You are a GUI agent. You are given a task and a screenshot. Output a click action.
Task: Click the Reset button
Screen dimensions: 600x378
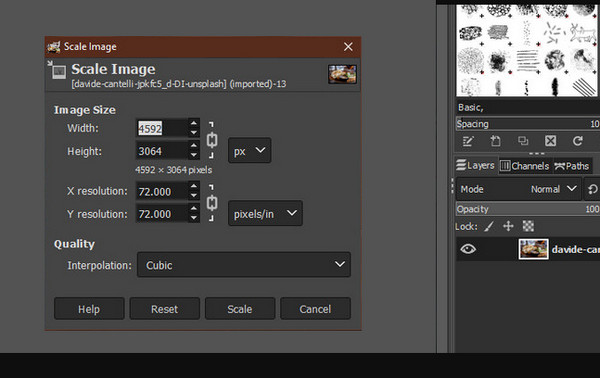(x=165, y=308)
